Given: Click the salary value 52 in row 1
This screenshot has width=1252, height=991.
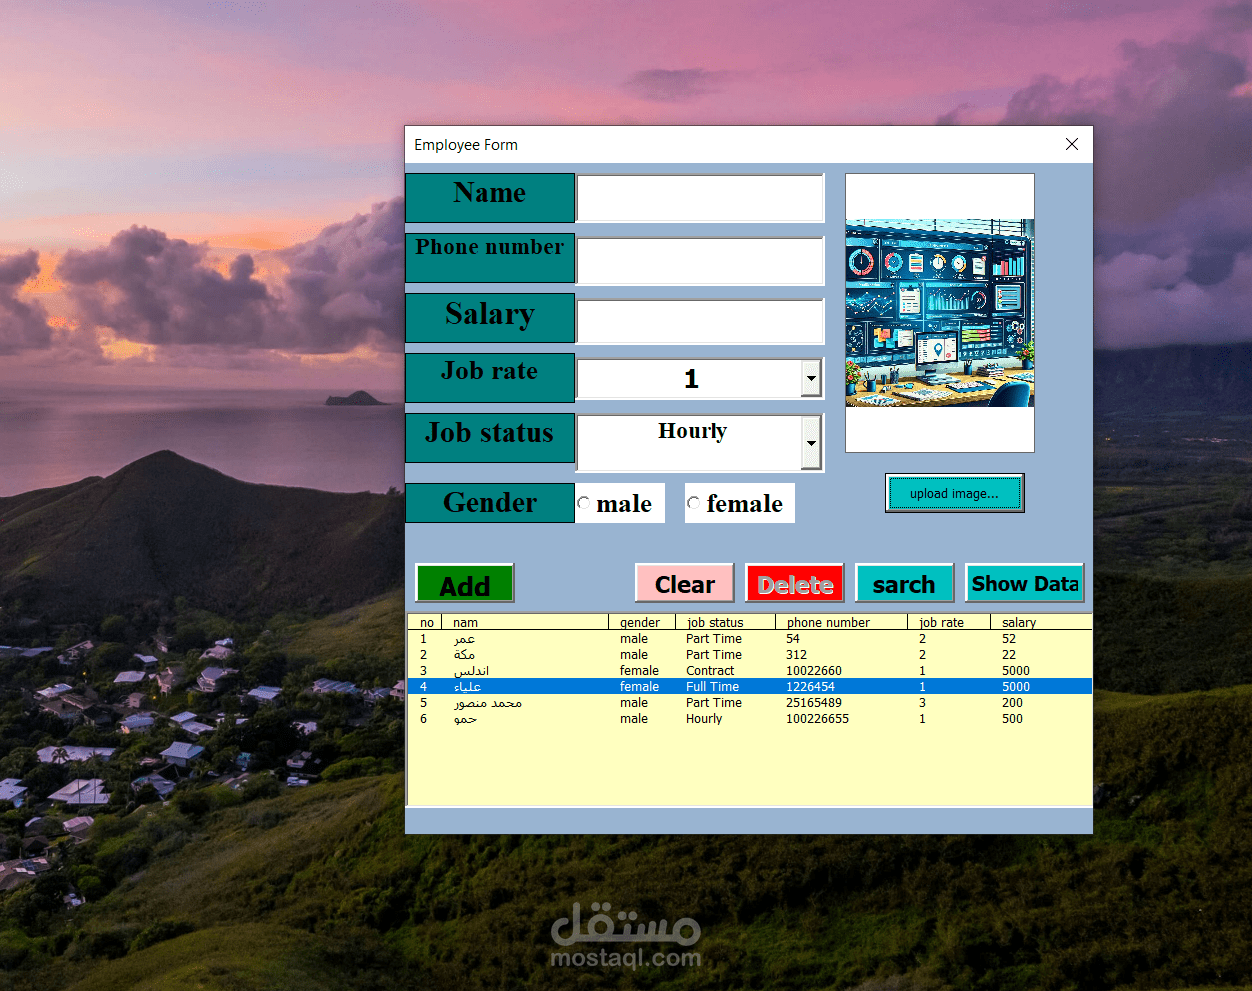Looking at the screenshot, I should click(x=1009, y=639).
